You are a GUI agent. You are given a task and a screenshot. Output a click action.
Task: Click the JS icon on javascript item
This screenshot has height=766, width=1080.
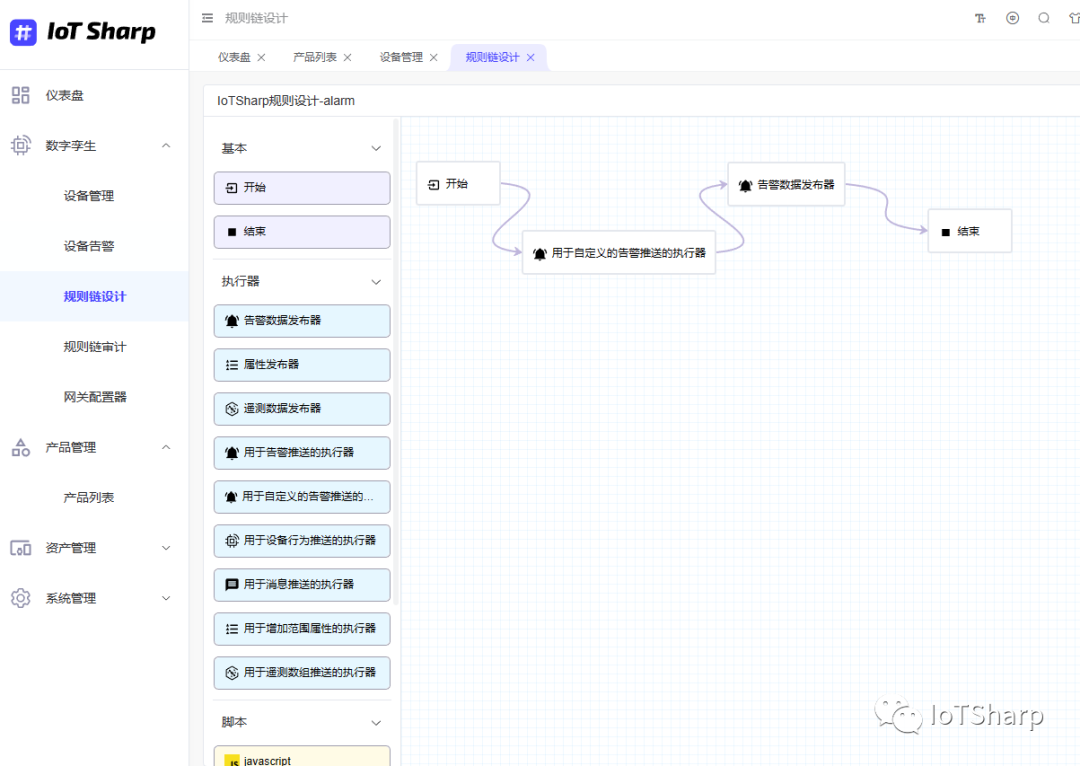click(x=233, y=760)
